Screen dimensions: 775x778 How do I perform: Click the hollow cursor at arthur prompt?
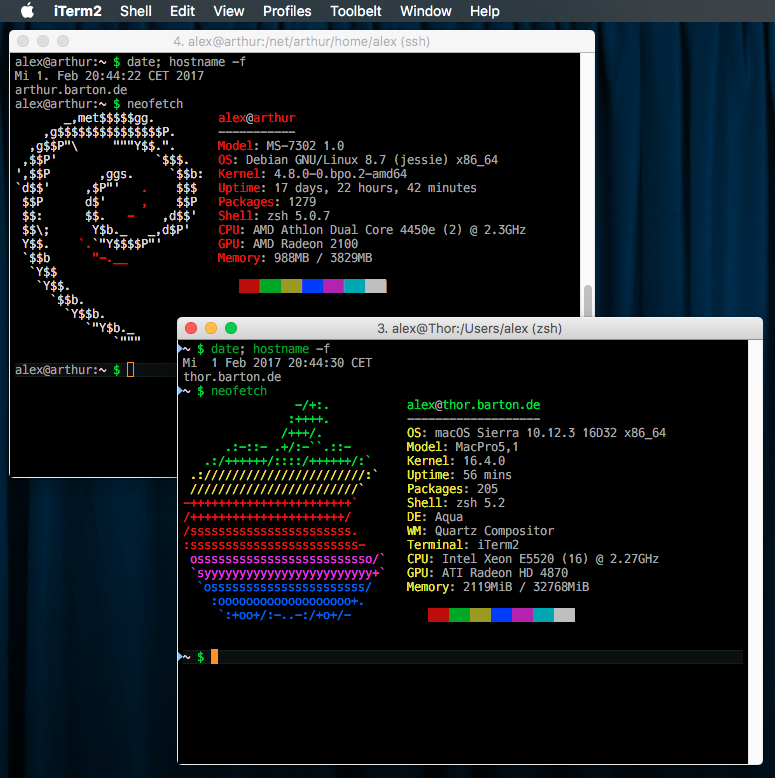[130, 369]
